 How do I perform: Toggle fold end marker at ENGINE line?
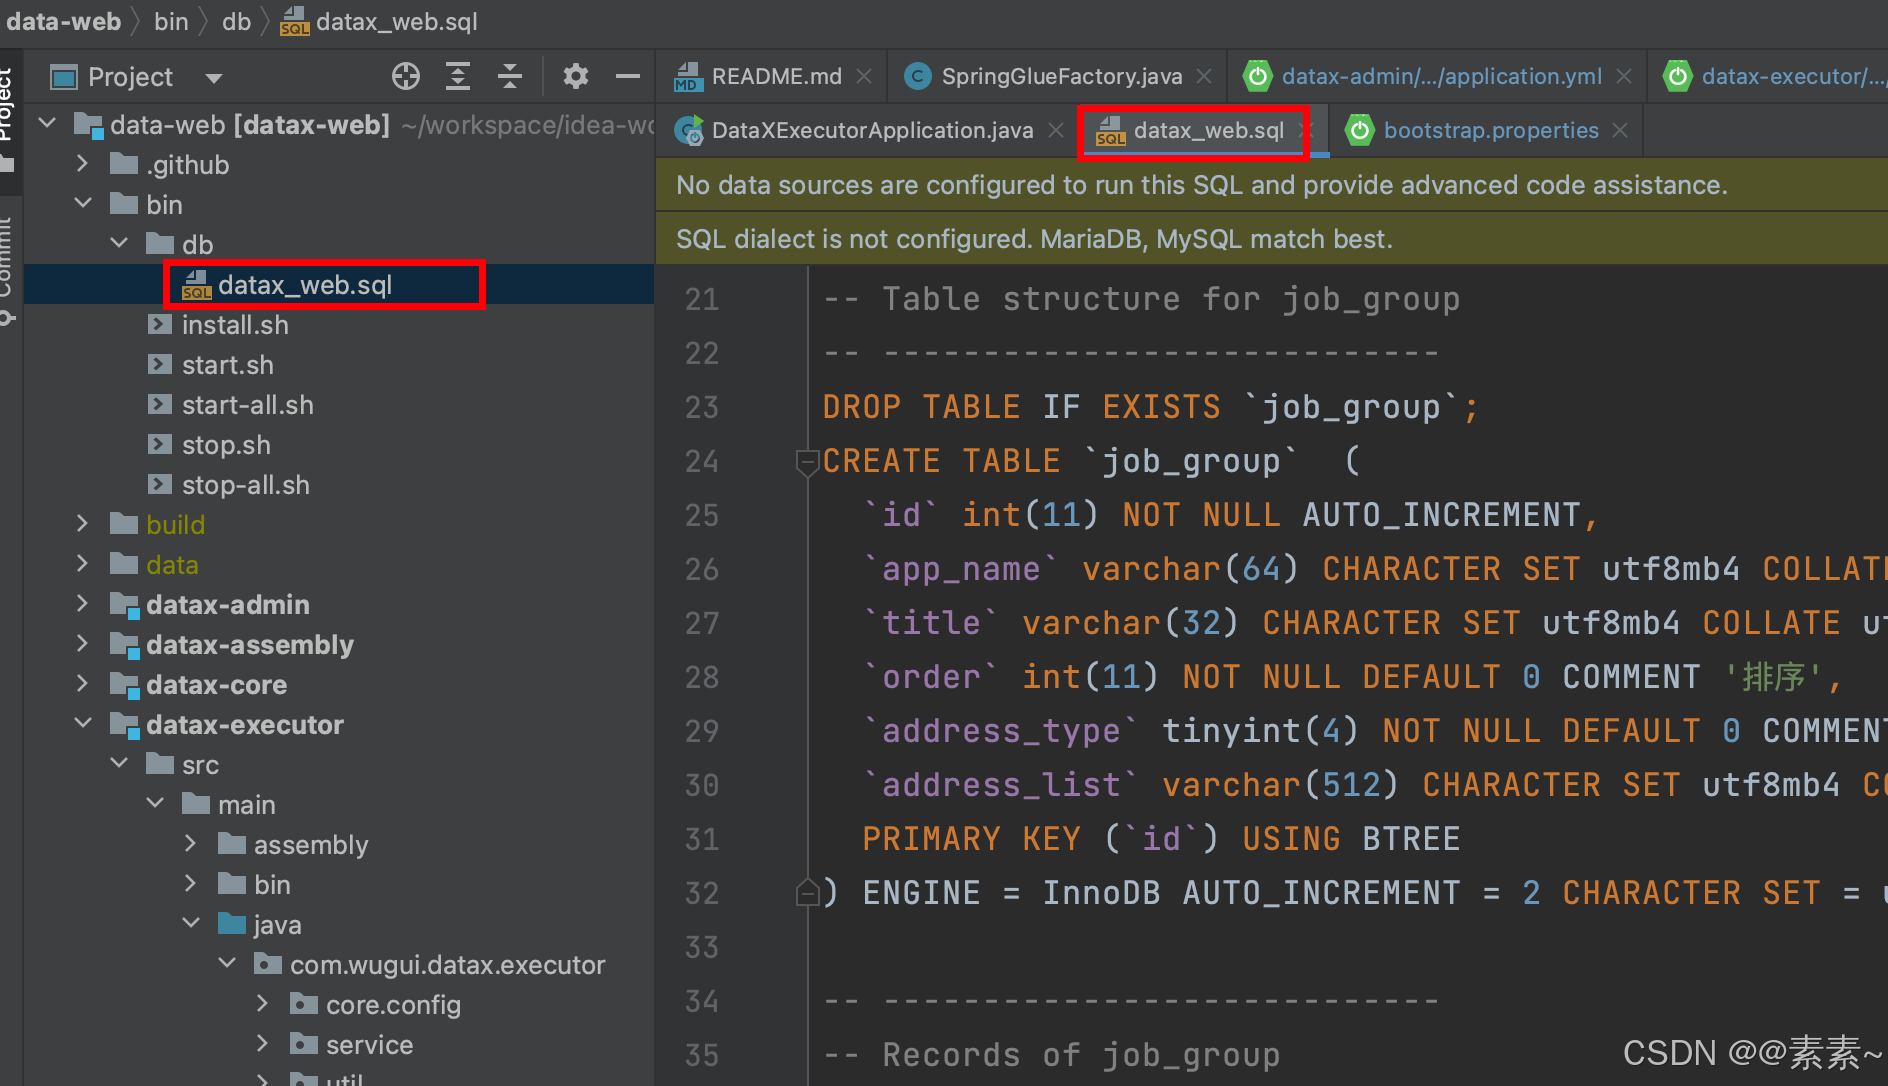click(807, 892)
